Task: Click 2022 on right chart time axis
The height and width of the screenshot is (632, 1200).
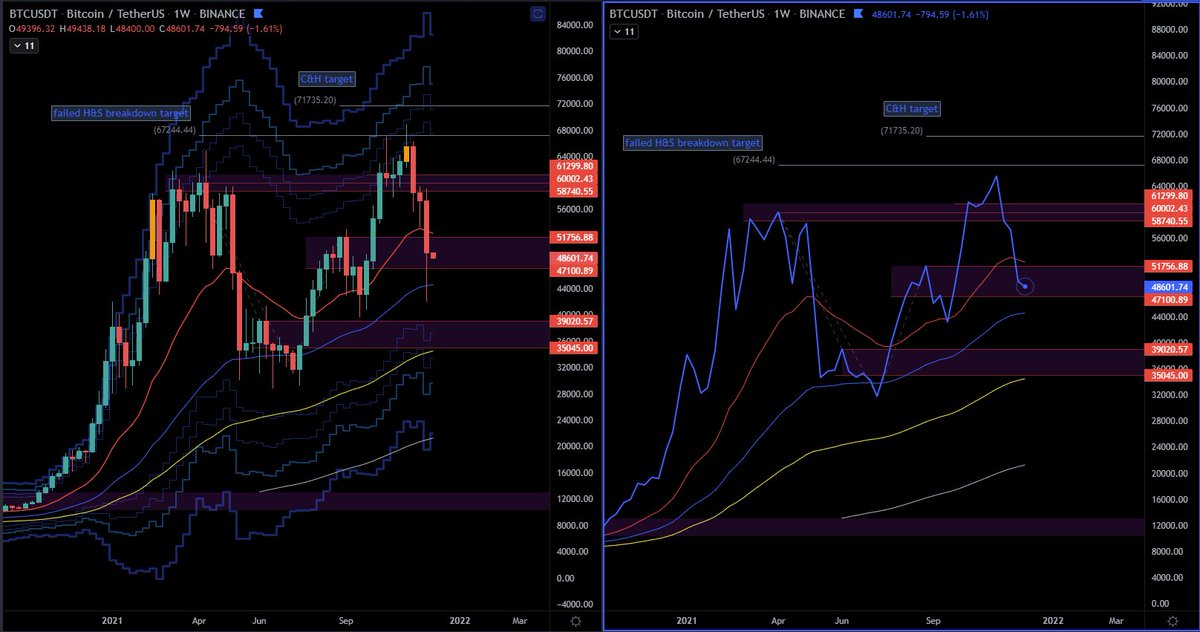Action: [1053, 621]
